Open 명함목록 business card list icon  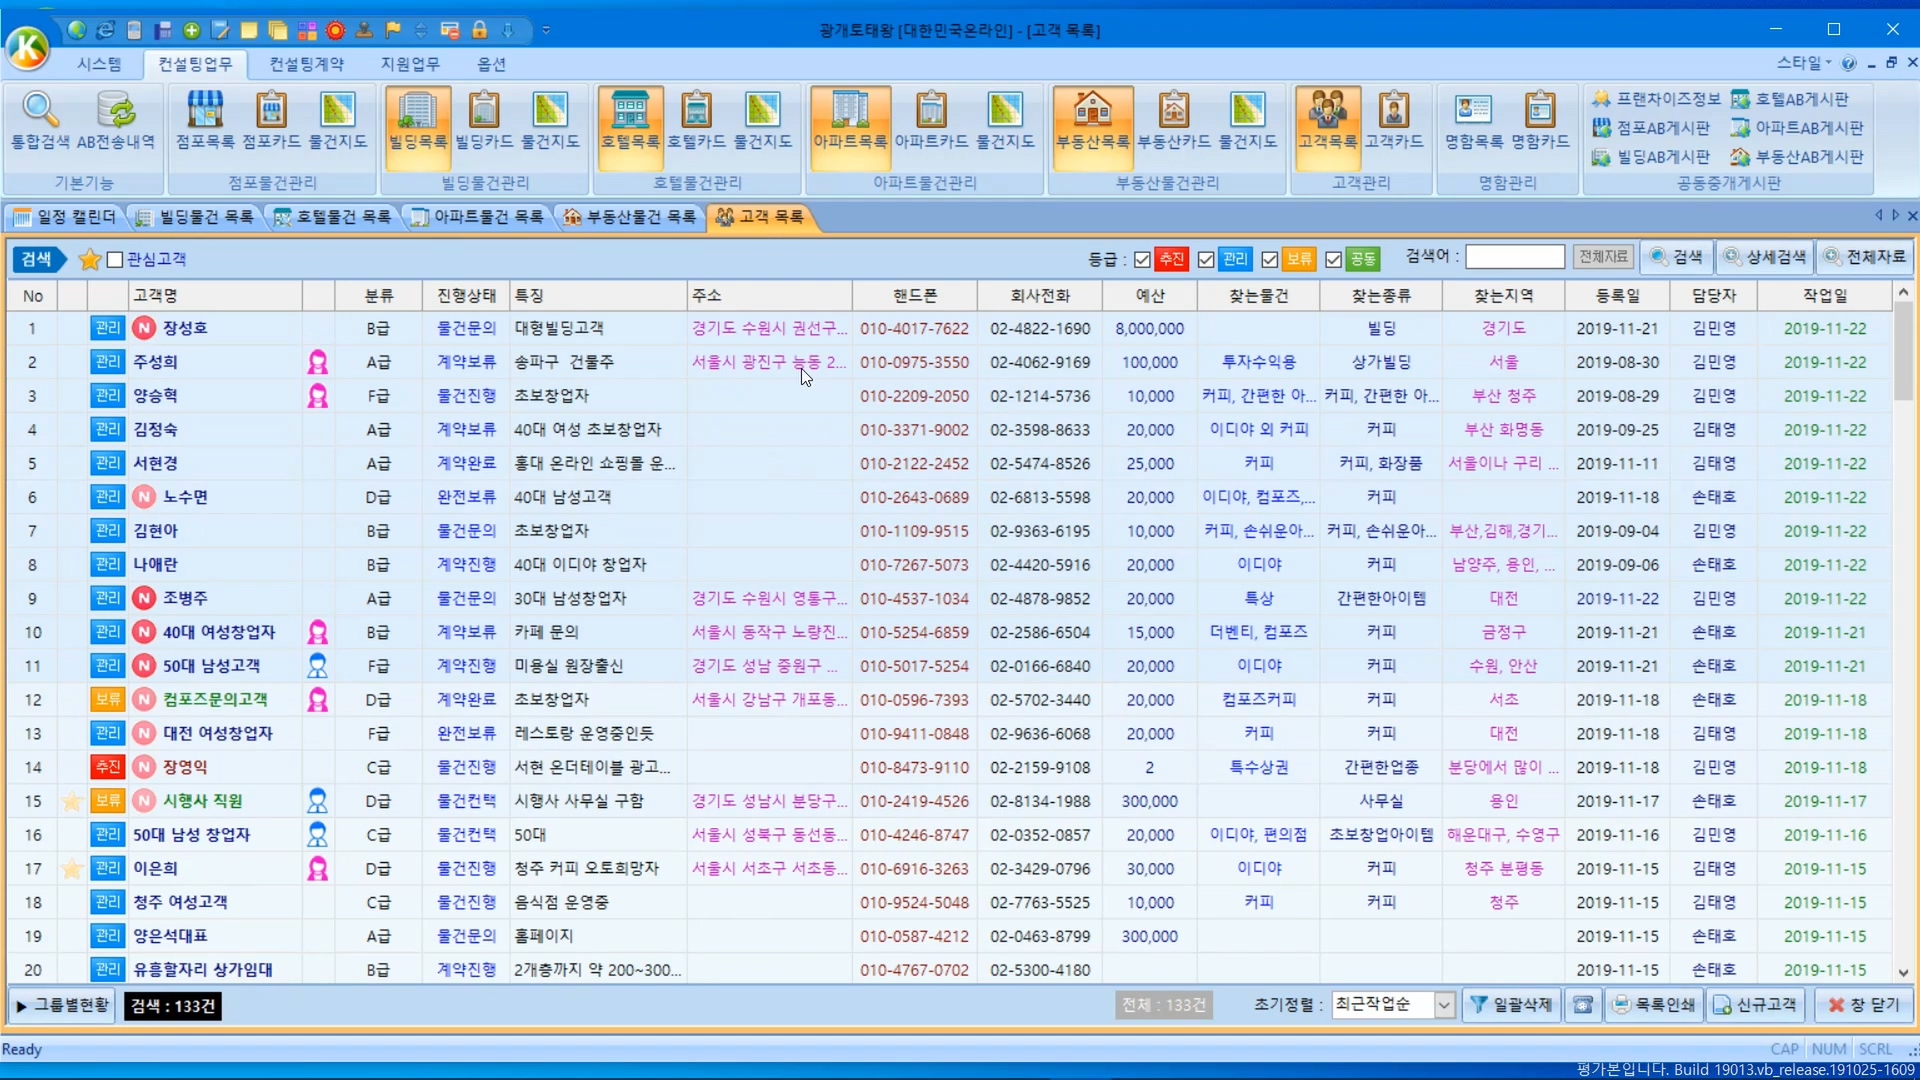coord(1473,120)
